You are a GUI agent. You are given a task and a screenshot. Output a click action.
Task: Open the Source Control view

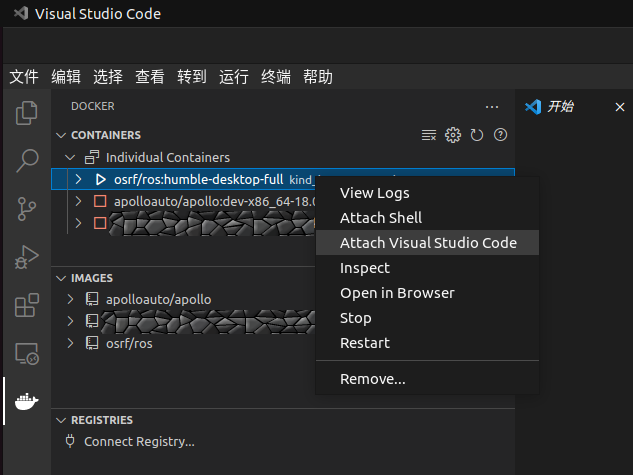(27, 209)
